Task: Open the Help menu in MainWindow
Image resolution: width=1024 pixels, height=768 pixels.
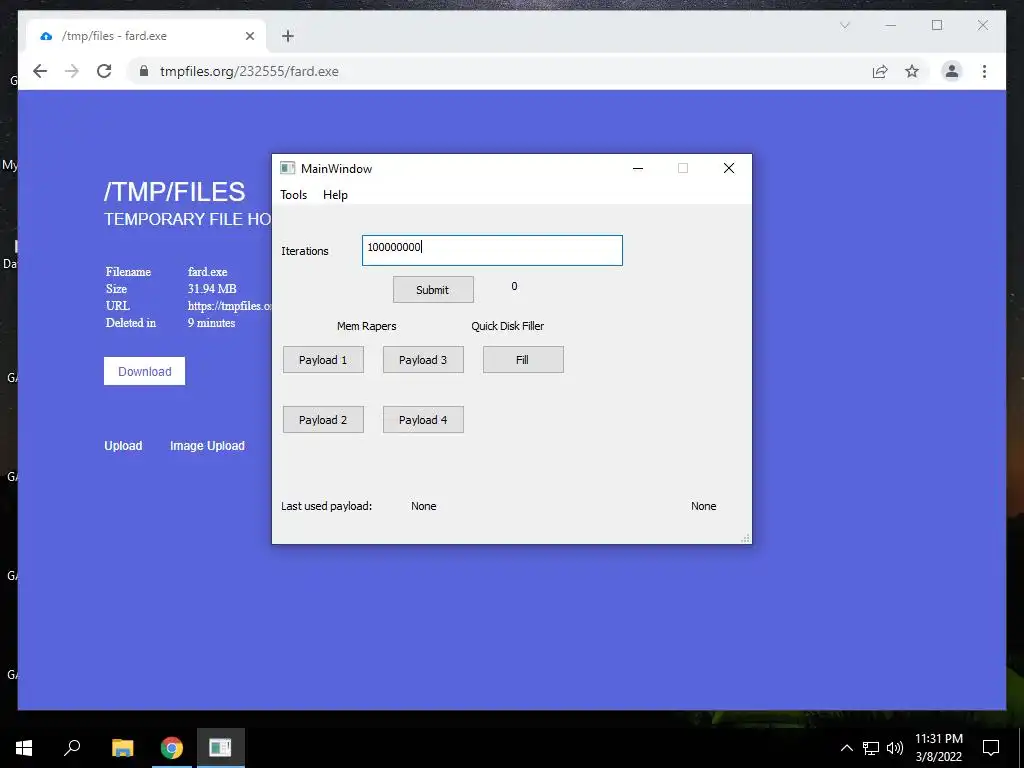Action: tap(335, 195)
